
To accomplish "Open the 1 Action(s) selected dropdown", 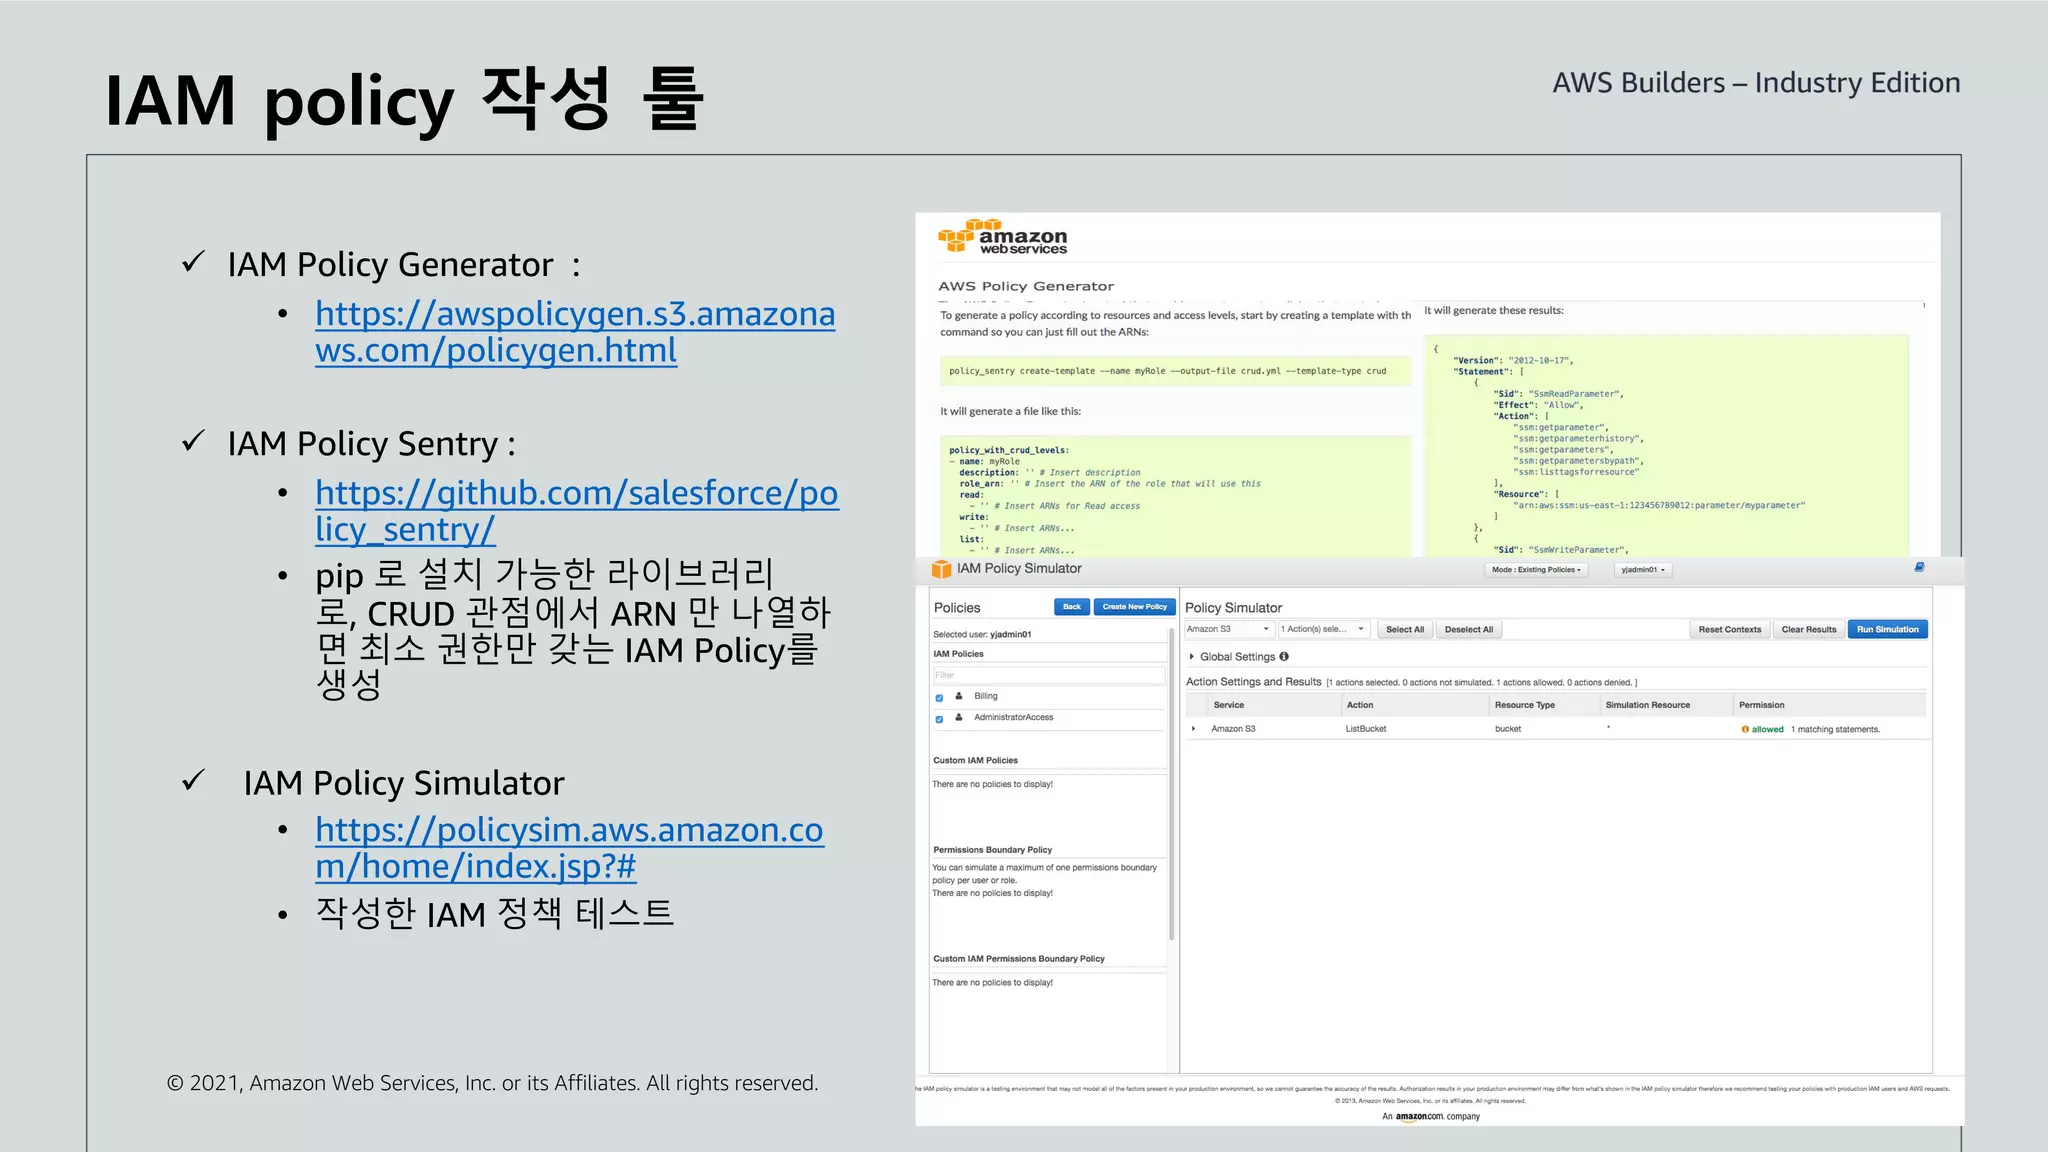I will (1324, 629).
